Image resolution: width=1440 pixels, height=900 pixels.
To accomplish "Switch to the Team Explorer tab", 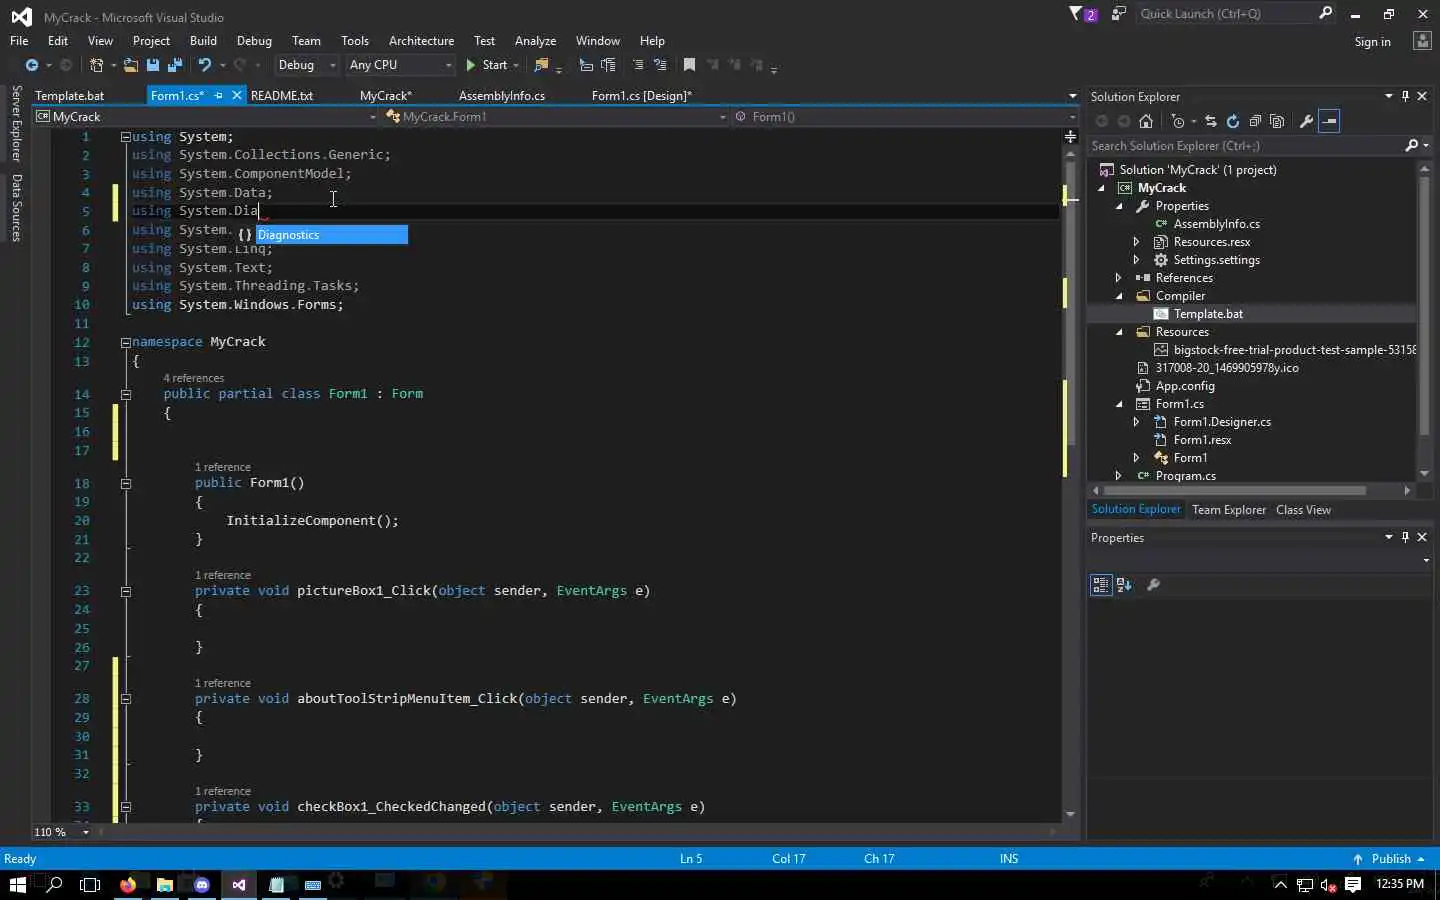I will click(x=1229, y=510).
